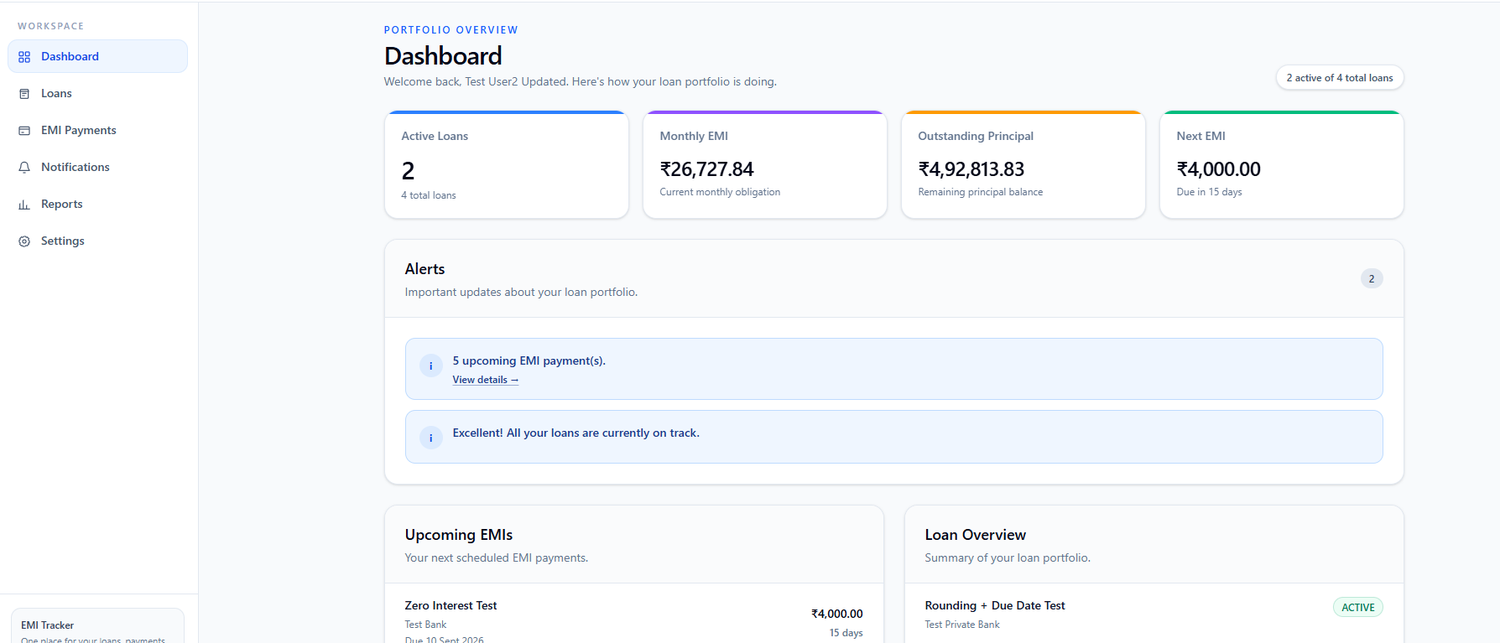Click the ₹4,000.00 amount in Upcoming EMIs
The height and width of the screenshot is (643, 1500).
(837, 614)
